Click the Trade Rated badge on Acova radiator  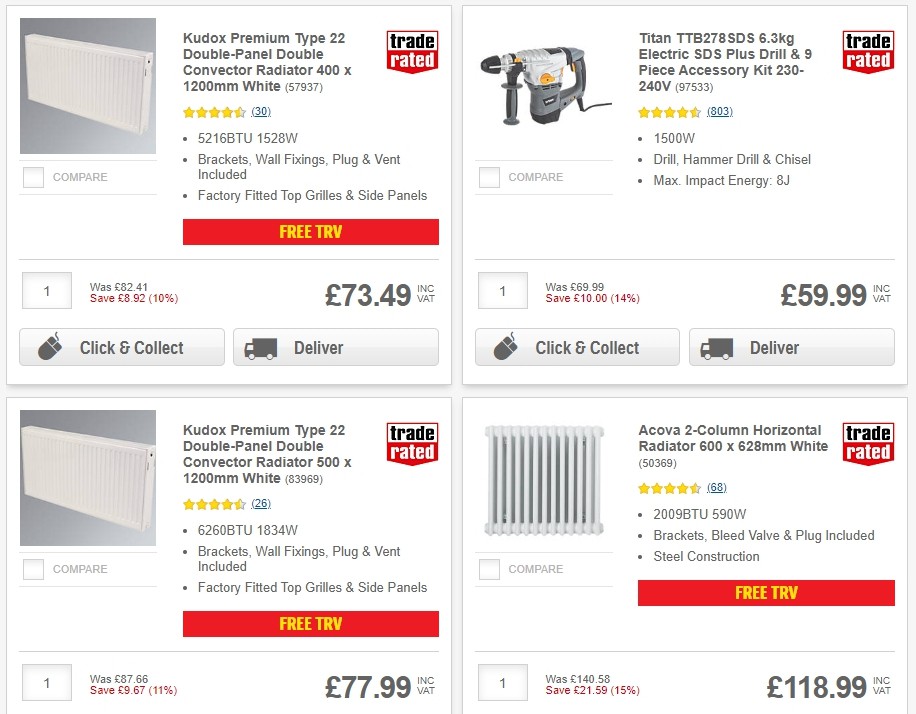pyautogui.click(x=868, y=444)
